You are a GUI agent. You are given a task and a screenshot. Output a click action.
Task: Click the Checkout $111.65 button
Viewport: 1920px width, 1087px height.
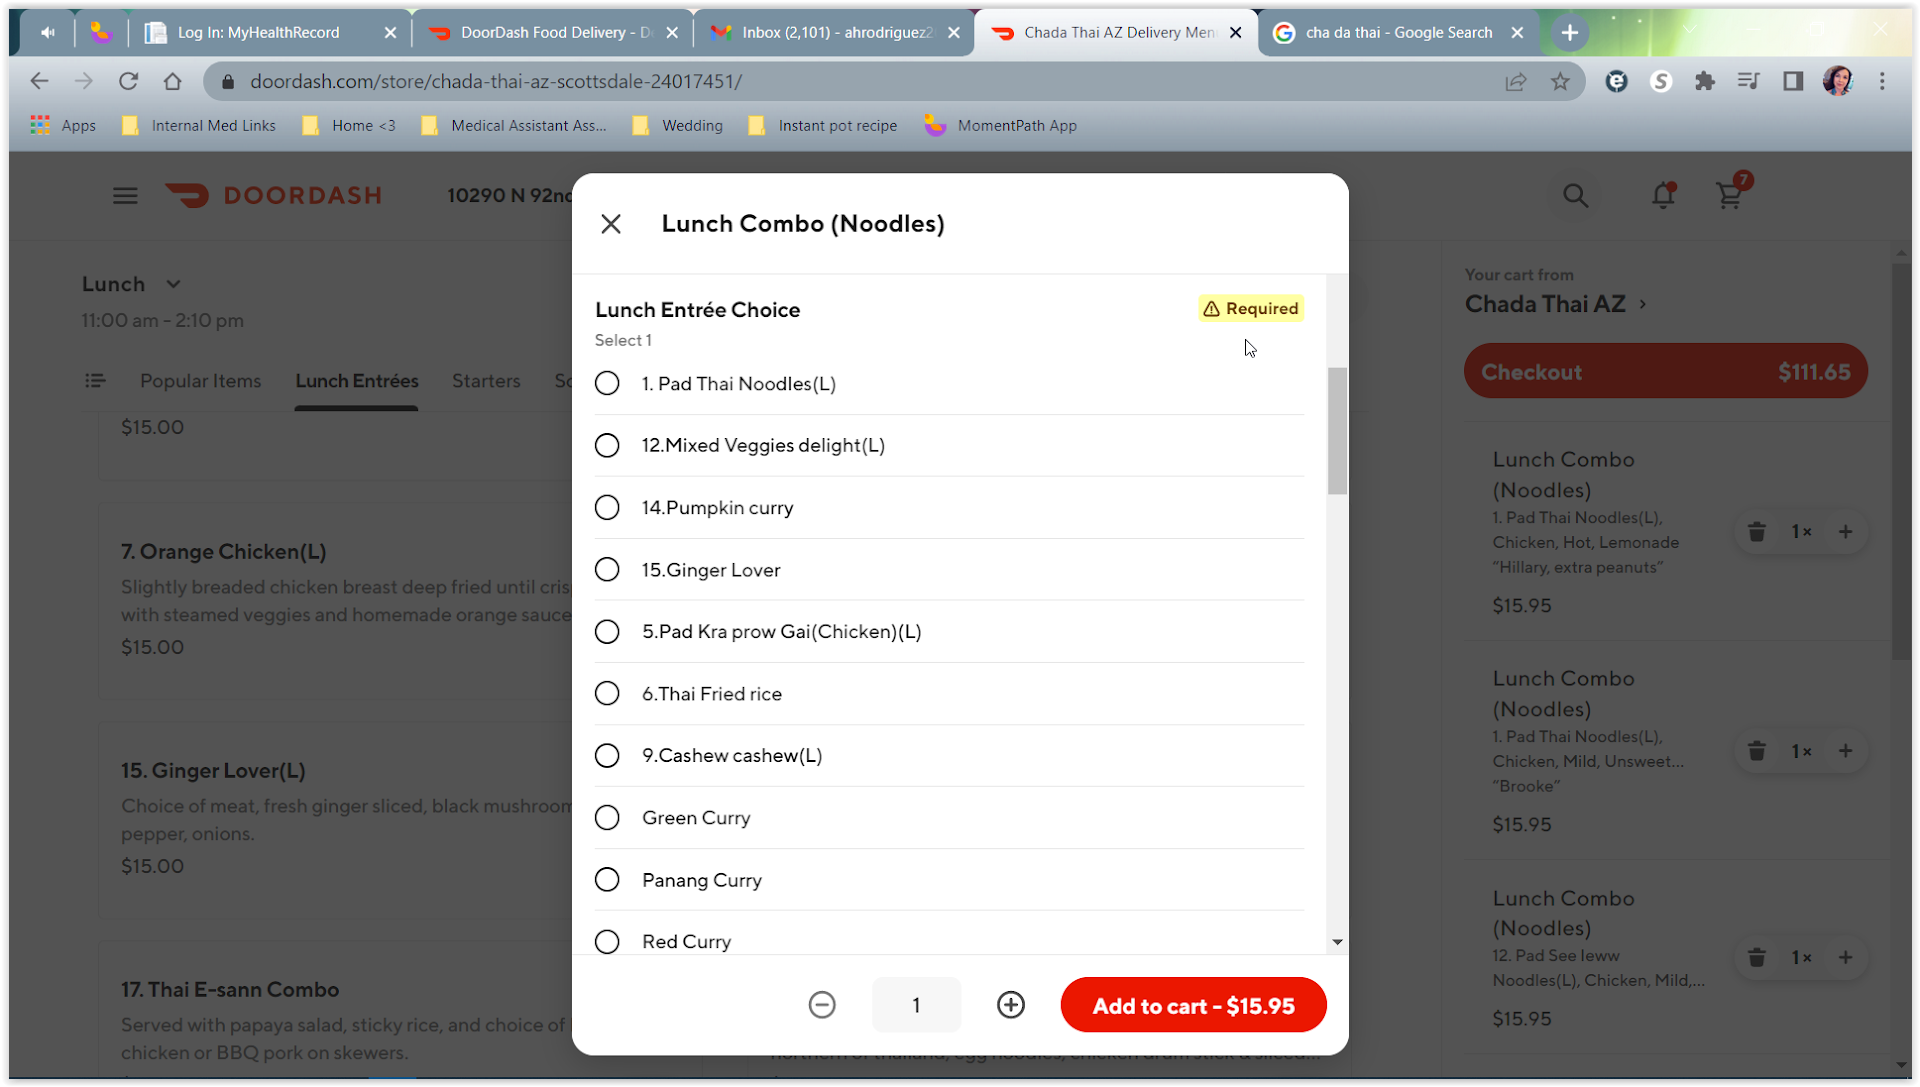click(x=1665, y=372)
